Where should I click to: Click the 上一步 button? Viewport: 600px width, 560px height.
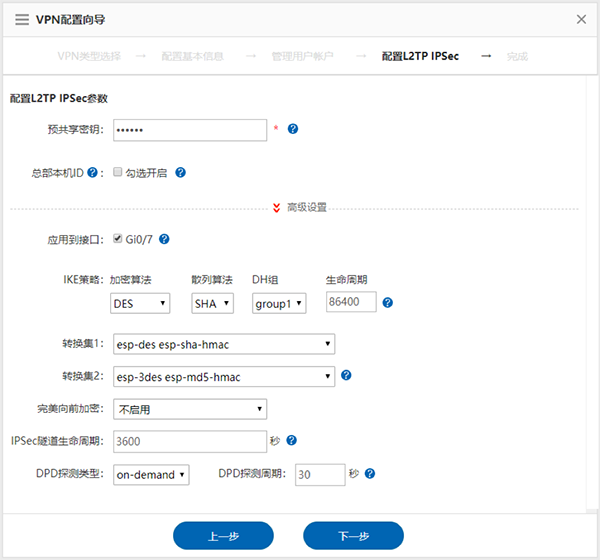pyautogui.click(x=223, y=536)
